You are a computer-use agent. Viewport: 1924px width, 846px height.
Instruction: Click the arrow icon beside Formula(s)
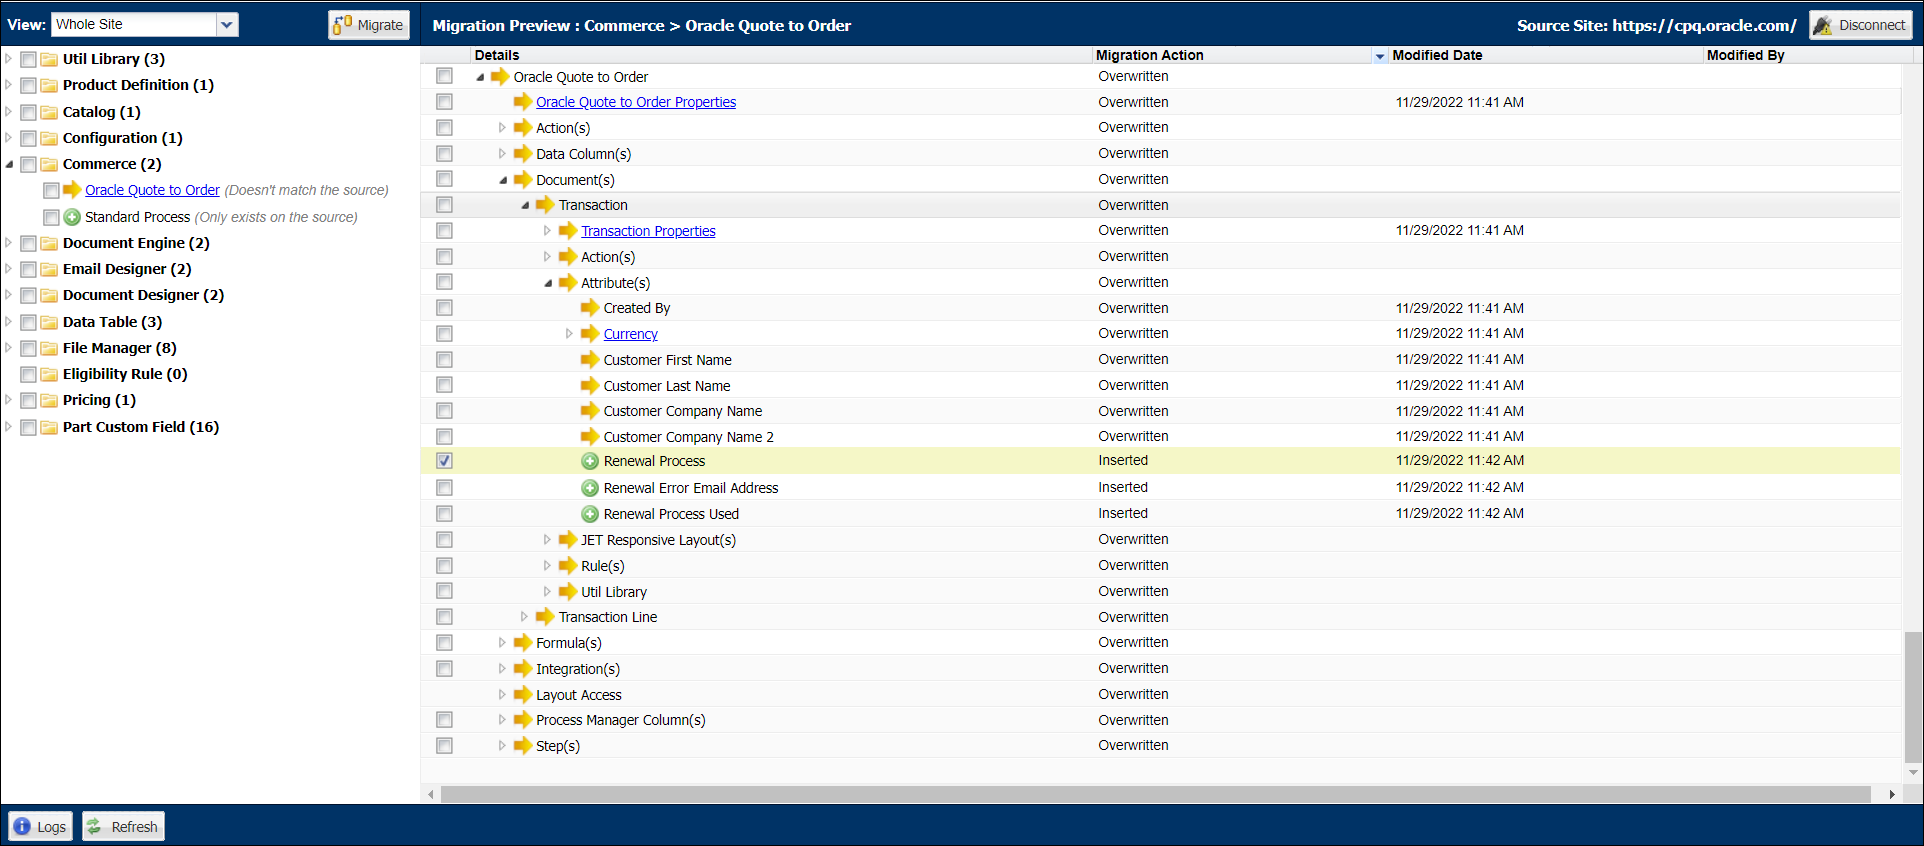(x=522, y=643)
